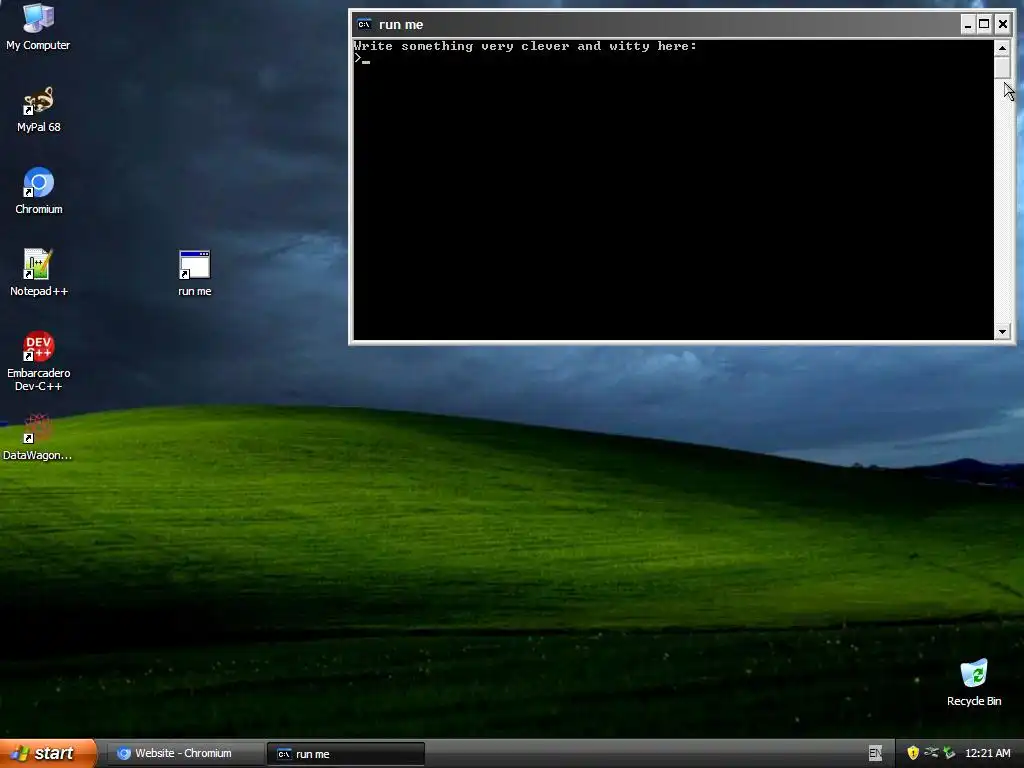Screen dimensions: 1024x768
Task: Click the security shield tray icon
Action: 913,753
